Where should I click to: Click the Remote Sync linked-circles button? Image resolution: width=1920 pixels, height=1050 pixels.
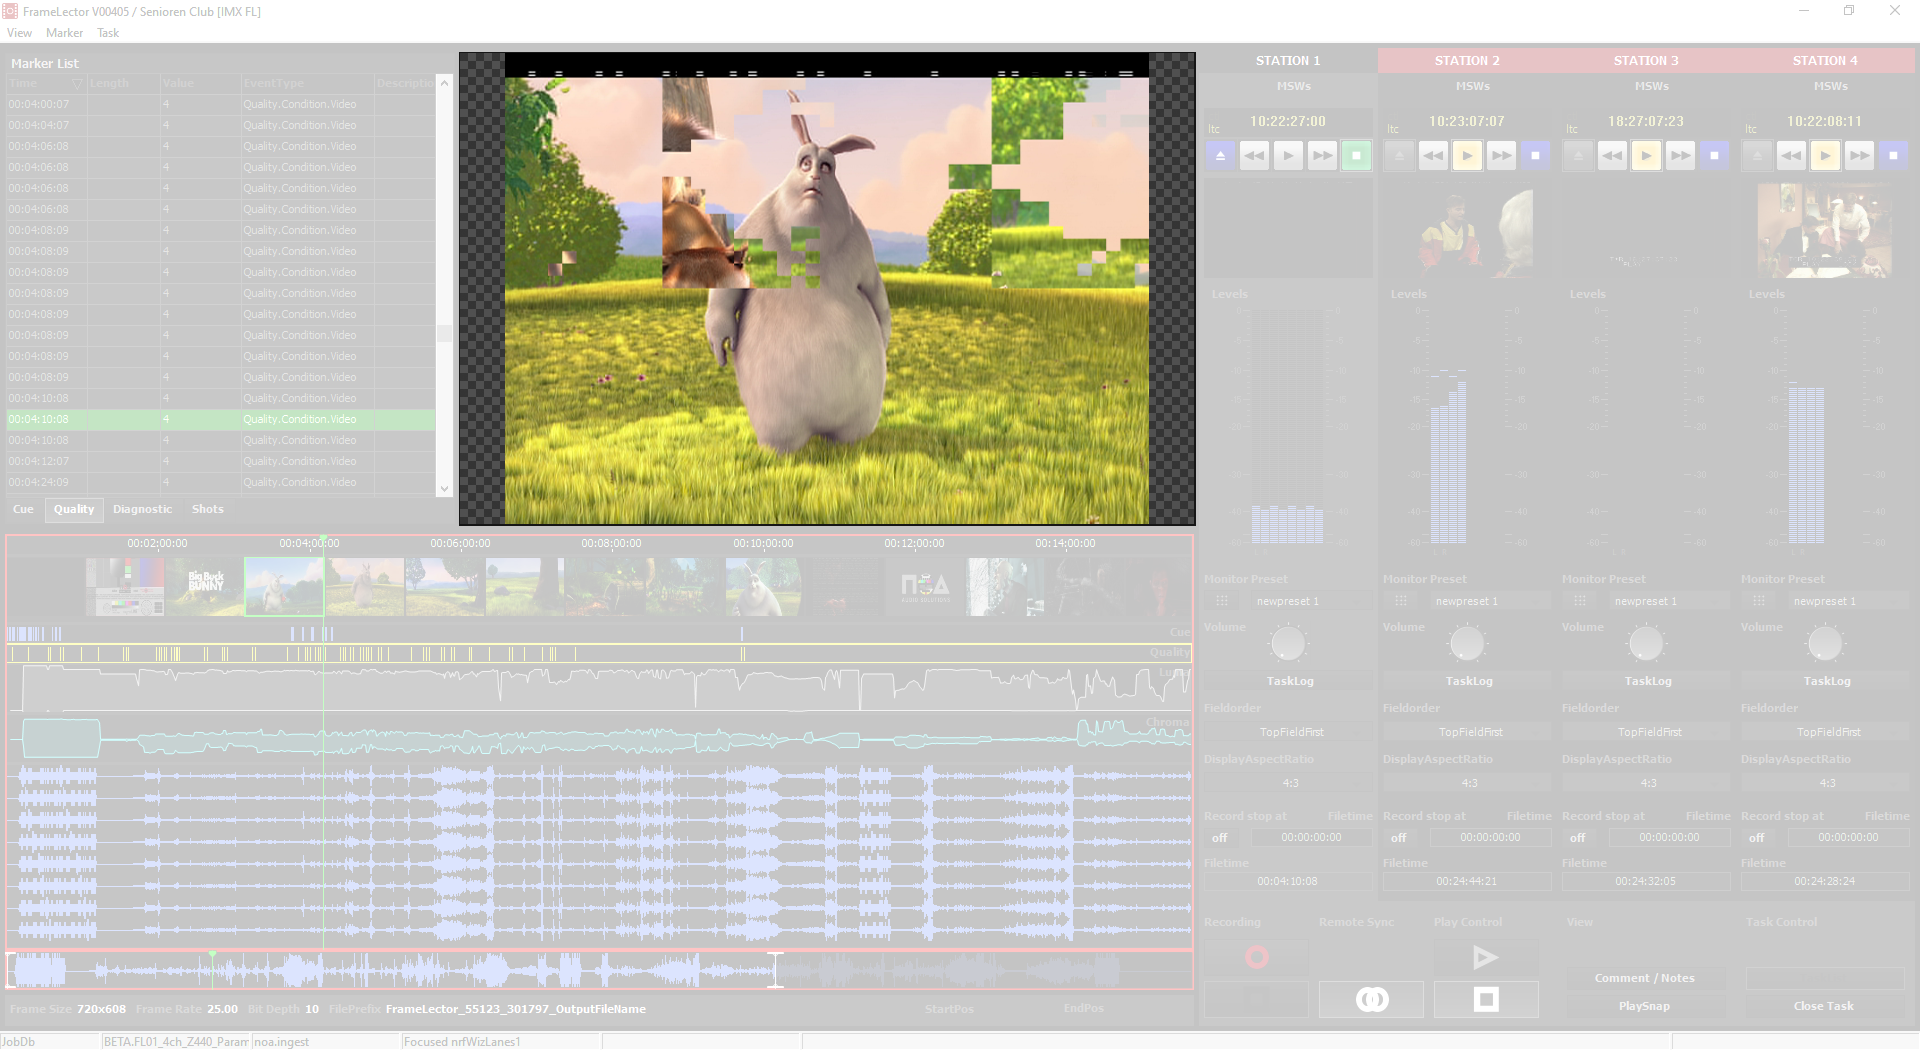tap(1371, 999)
